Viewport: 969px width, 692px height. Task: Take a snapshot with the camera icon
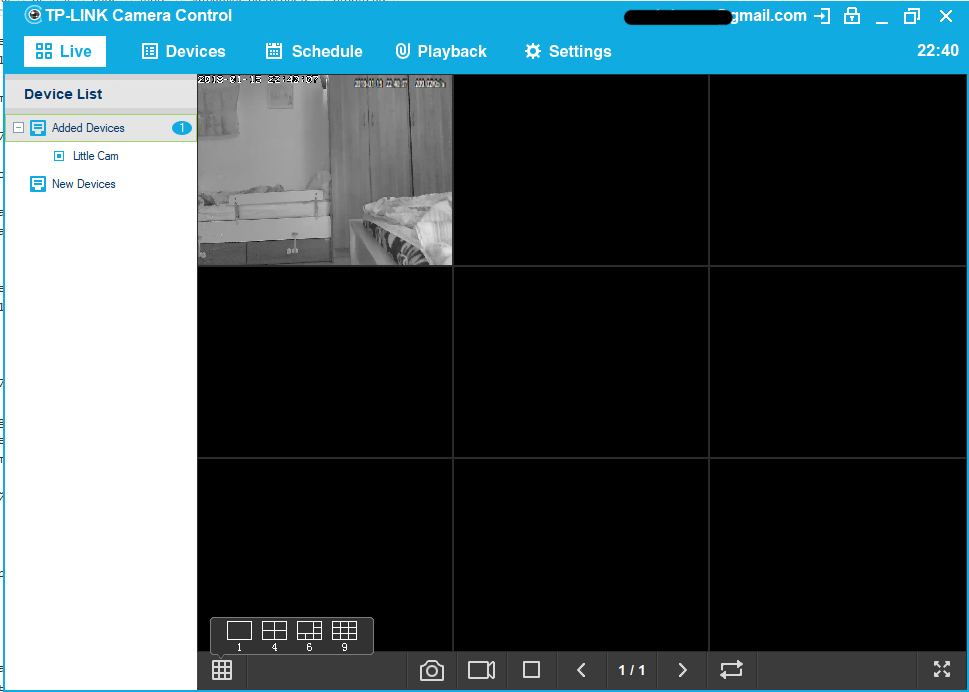point(432,670)
